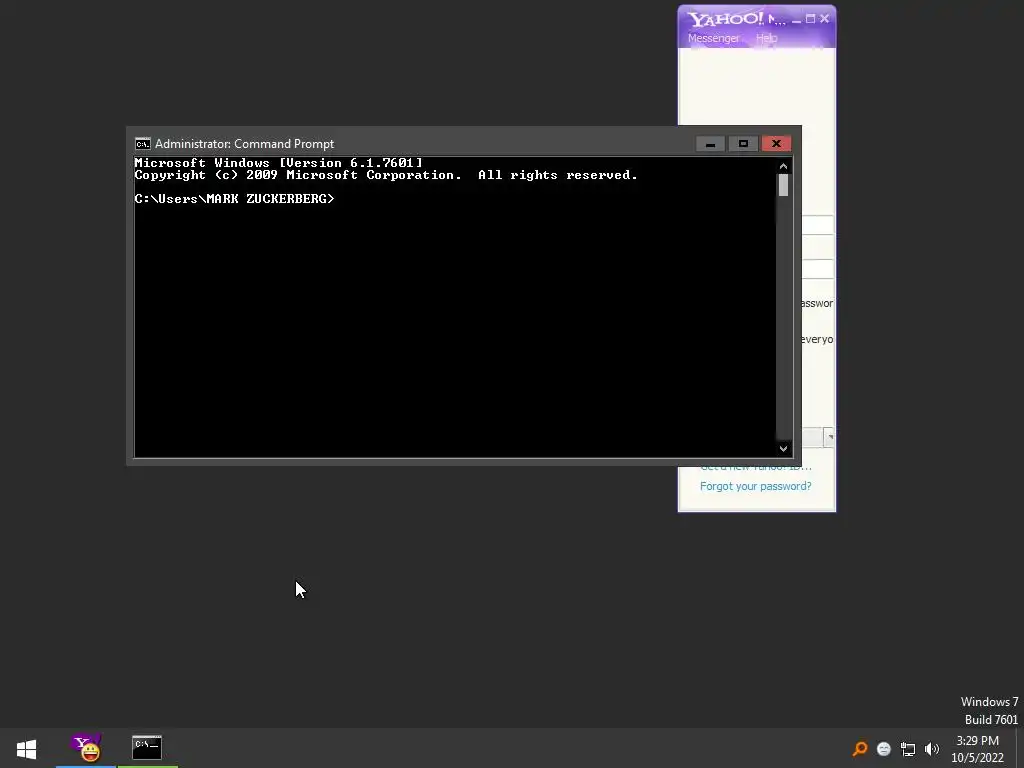Open the volume speaker tray icon
Screen dimensions: 1024x768
pyautogui.click(x=931, y=749)
